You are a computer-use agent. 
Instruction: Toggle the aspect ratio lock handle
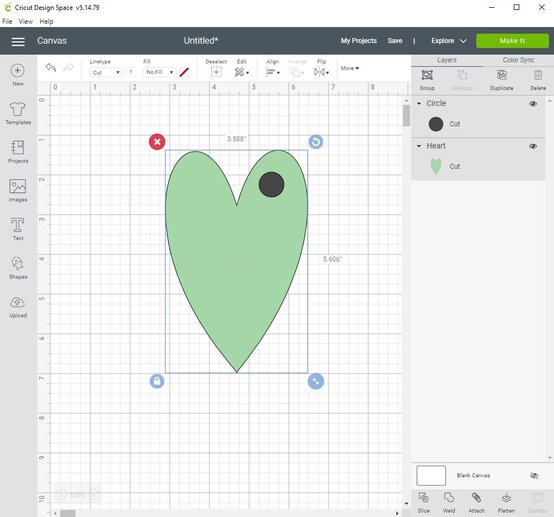157,381
